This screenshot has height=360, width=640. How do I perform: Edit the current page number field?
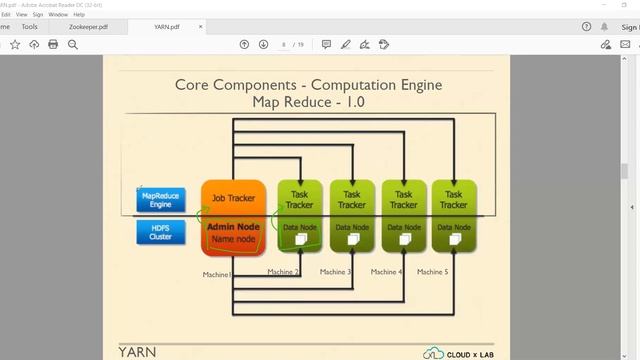click(x=284, y=44)
